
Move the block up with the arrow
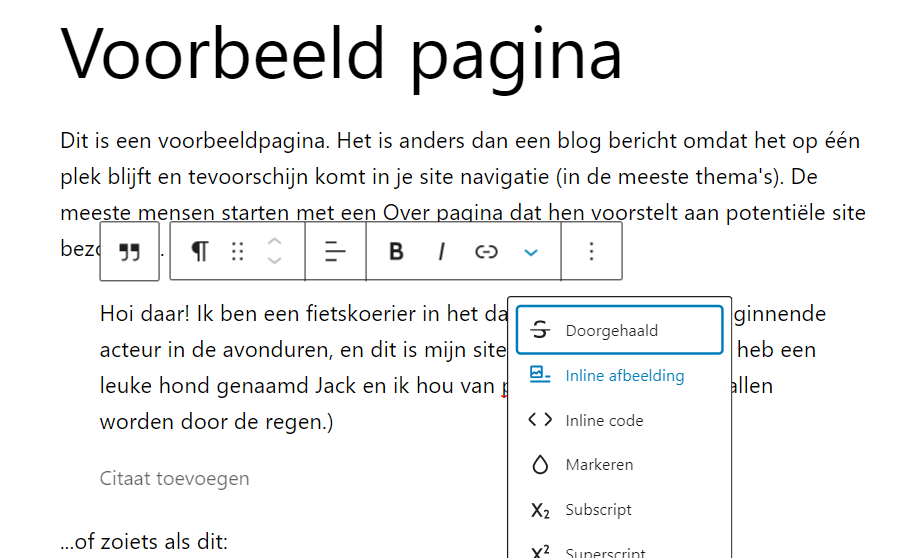coord(274,241)
